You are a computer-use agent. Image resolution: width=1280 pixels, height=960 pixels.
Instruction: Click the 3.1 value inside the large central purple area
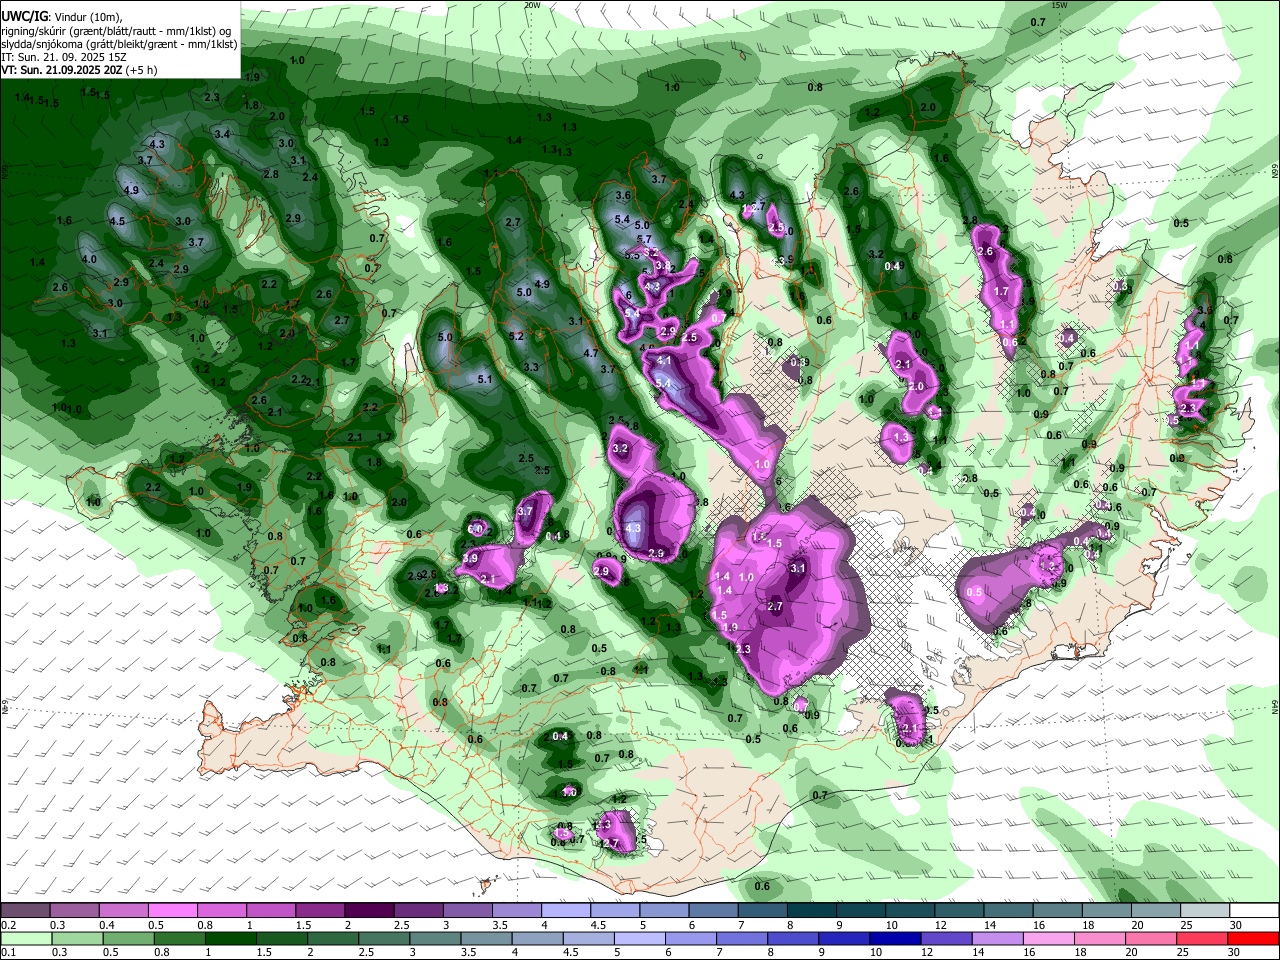(797, 567)
